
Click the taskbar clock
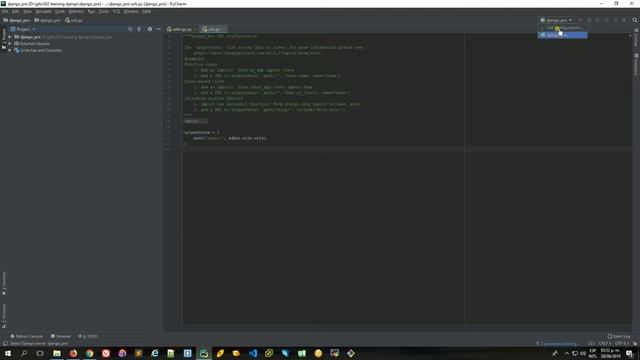(x=610, y=353)
